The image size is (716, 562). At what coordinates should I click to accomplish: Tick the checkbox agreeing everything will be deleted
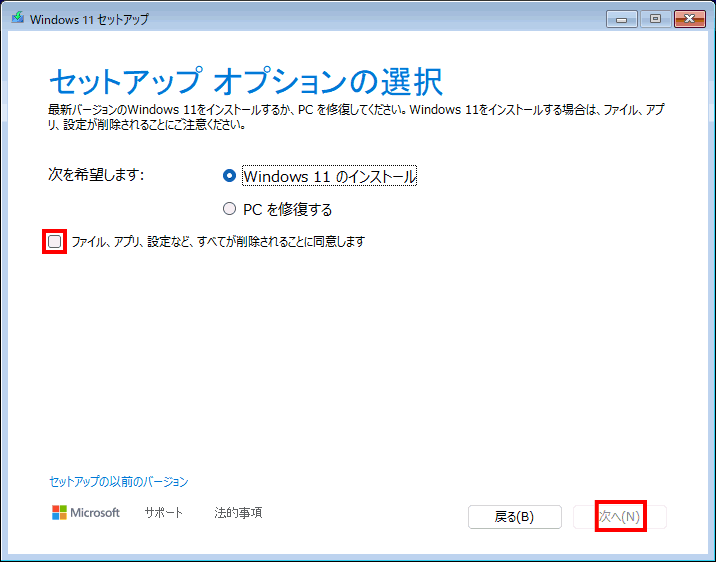pos(54,241)
